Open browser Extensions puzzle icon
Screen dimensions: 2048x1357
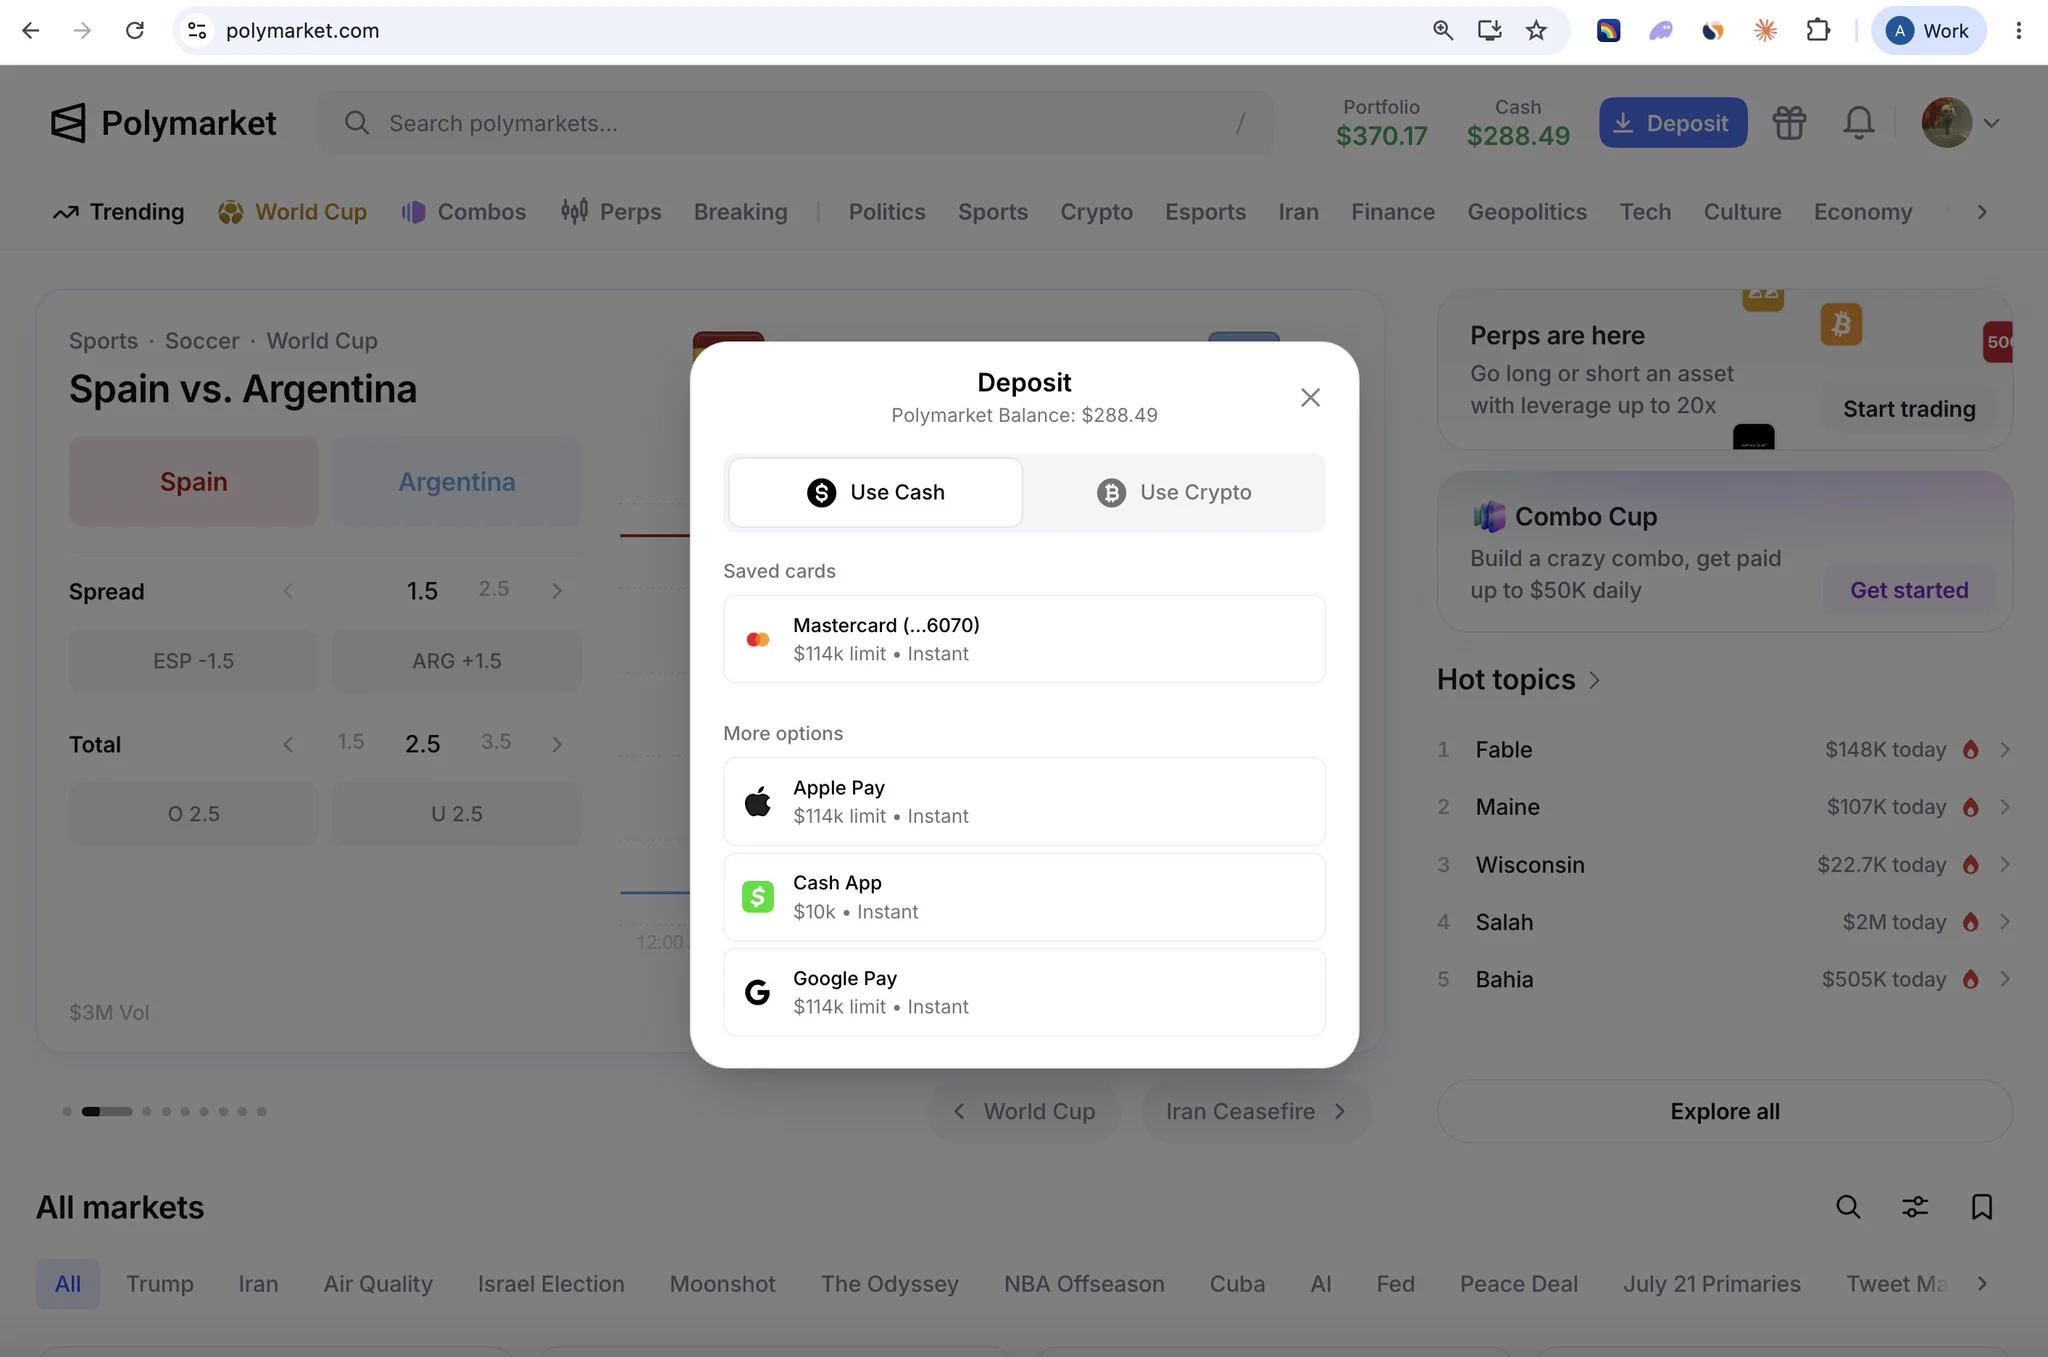coord(1818,31)
